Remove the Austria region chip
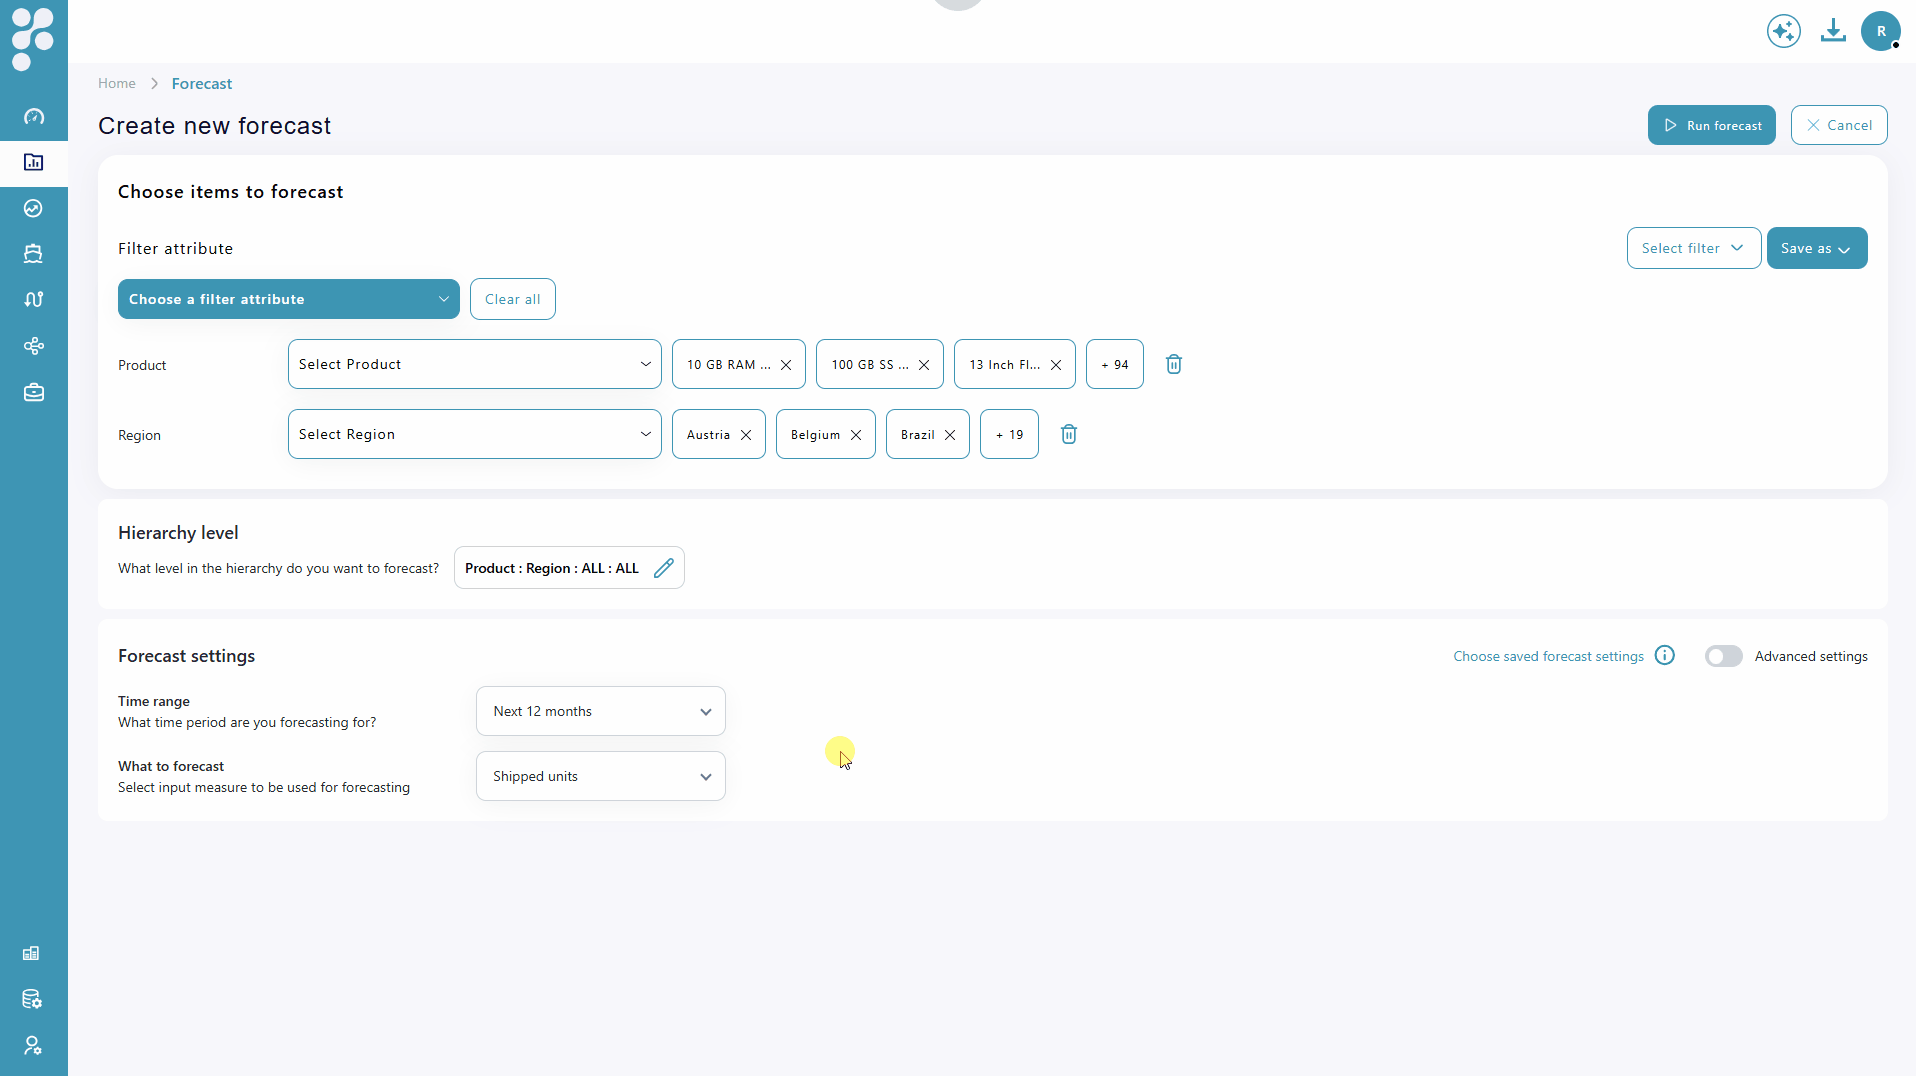The image size is (1916, 1076). coord(746,435)
